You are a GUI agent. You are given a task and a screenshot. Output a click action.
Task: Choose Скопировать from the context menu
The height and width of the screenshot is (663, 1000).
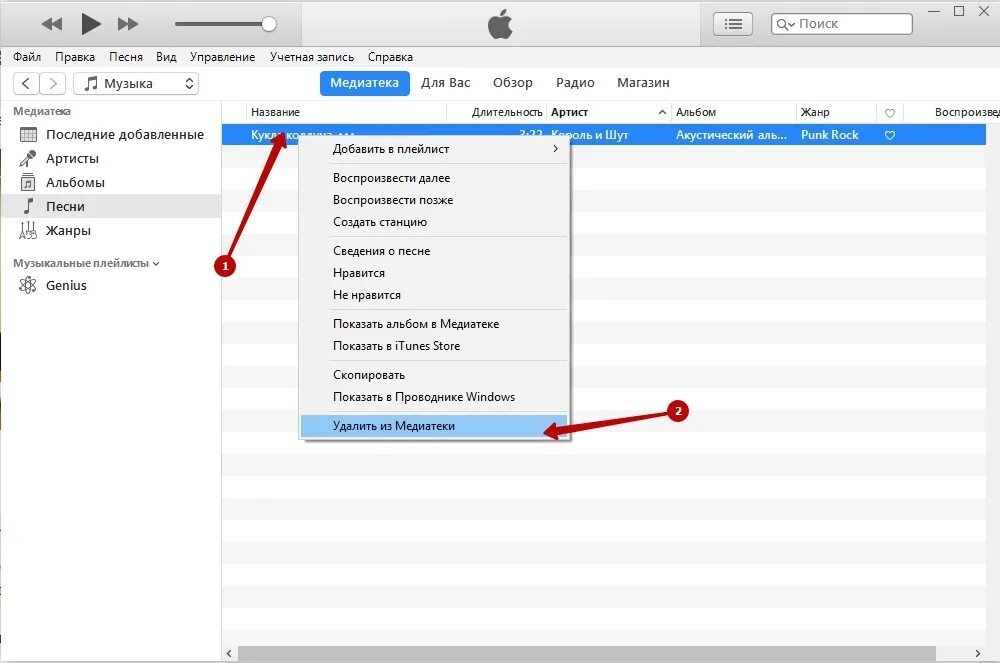[434, 375]
